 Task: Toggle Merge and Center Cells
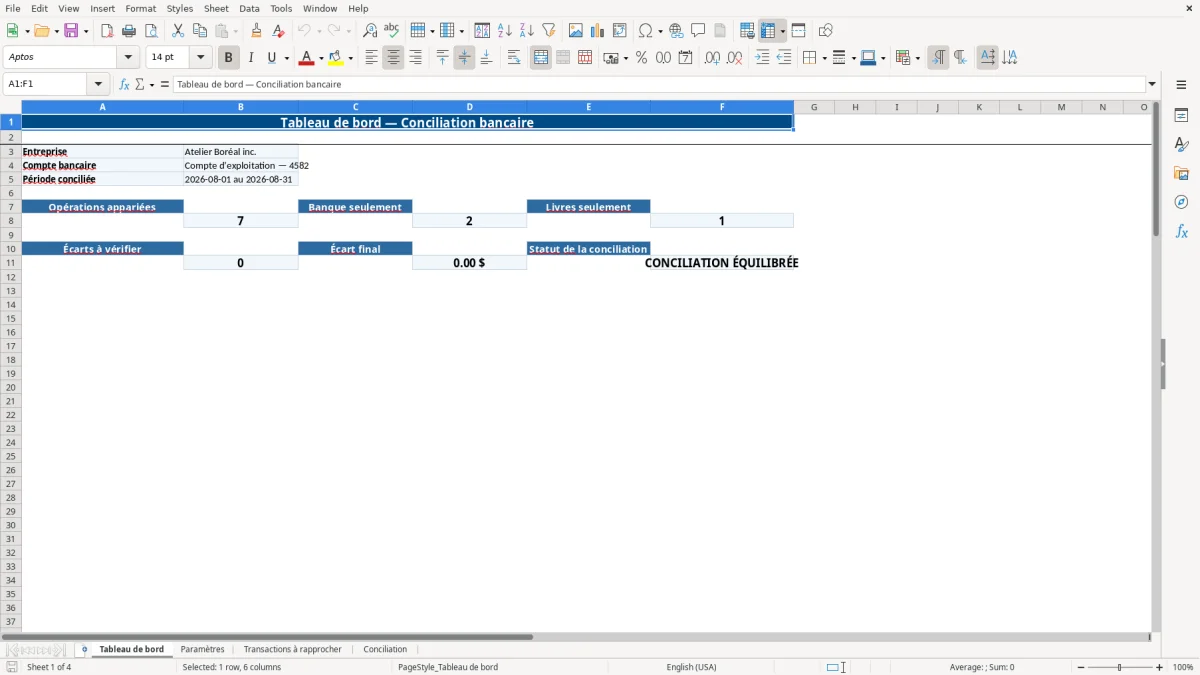[x=541, y=58]
